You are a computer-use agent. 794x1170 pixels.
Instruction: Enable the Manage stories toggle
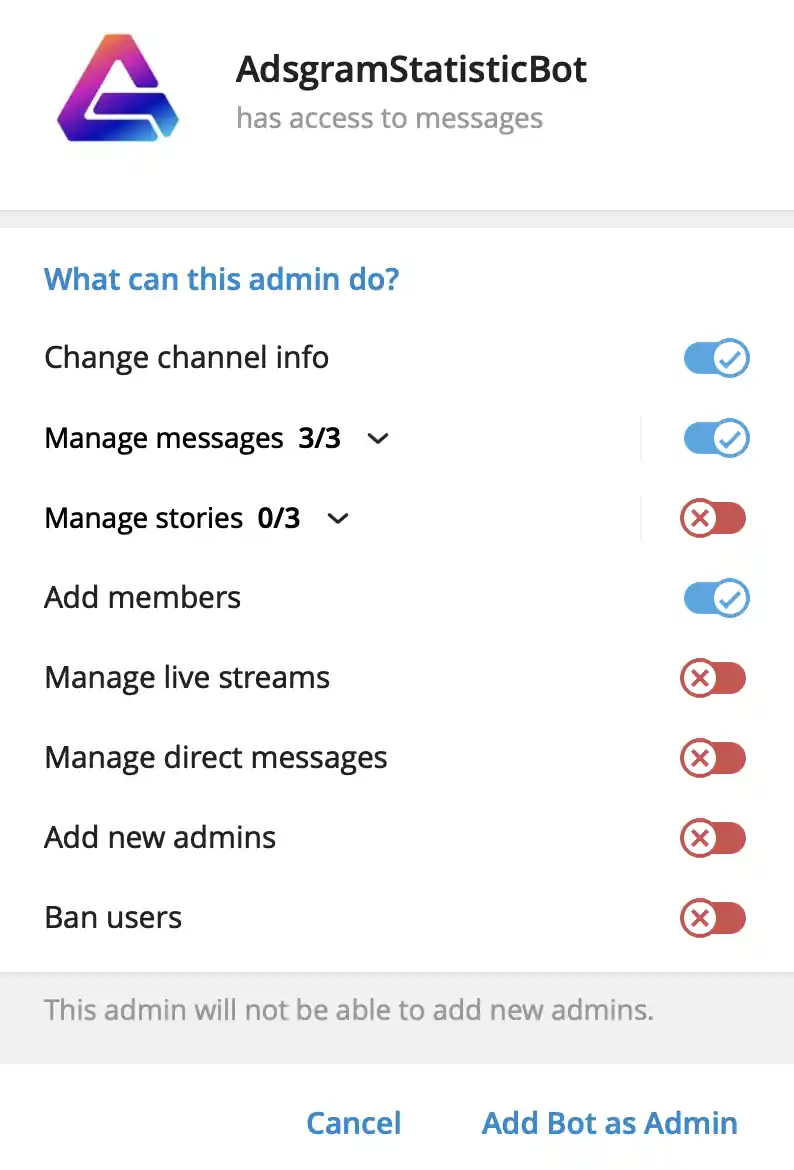click(713, 518)
